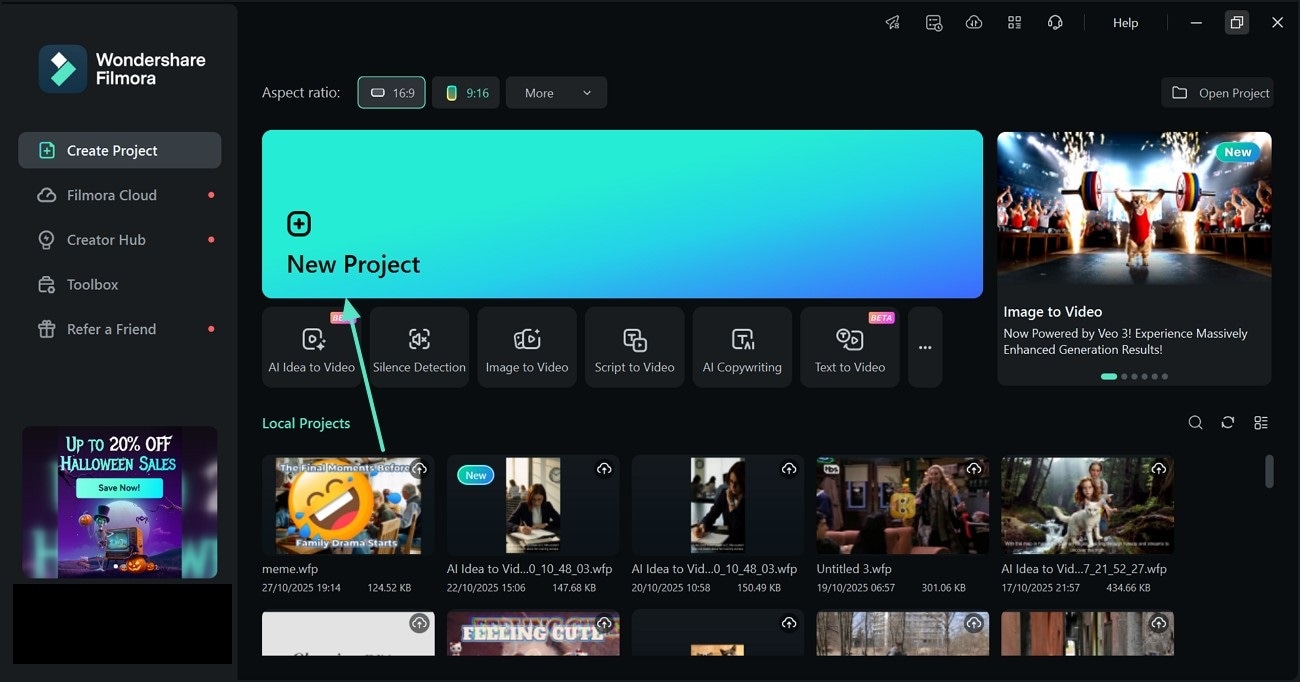This screenshot has width=1300, height=682.
Task: Select the 16:9 aspect ratio option
Action: point(391,92)
